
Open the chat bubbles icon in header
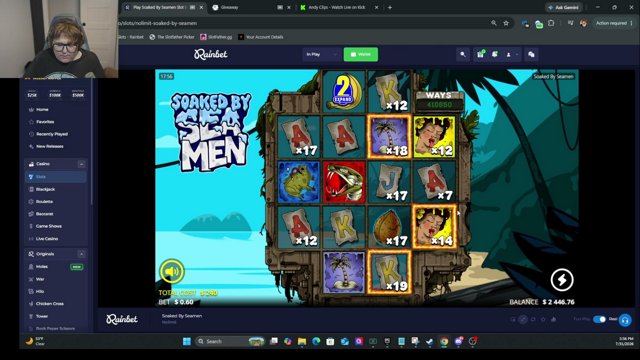531,54
